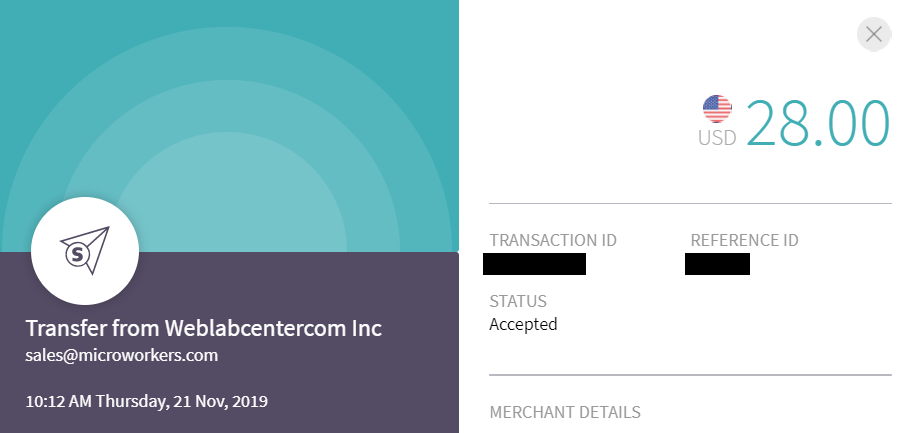Click the USD currency label

coord(717,138)
